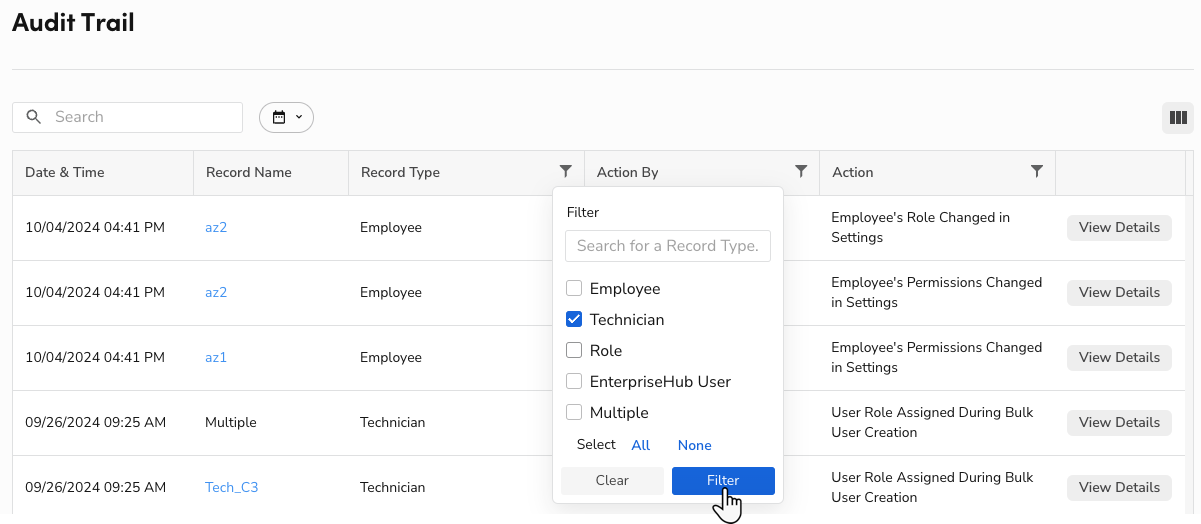Check the Employee filter checkbox

[x=574, y=288]
